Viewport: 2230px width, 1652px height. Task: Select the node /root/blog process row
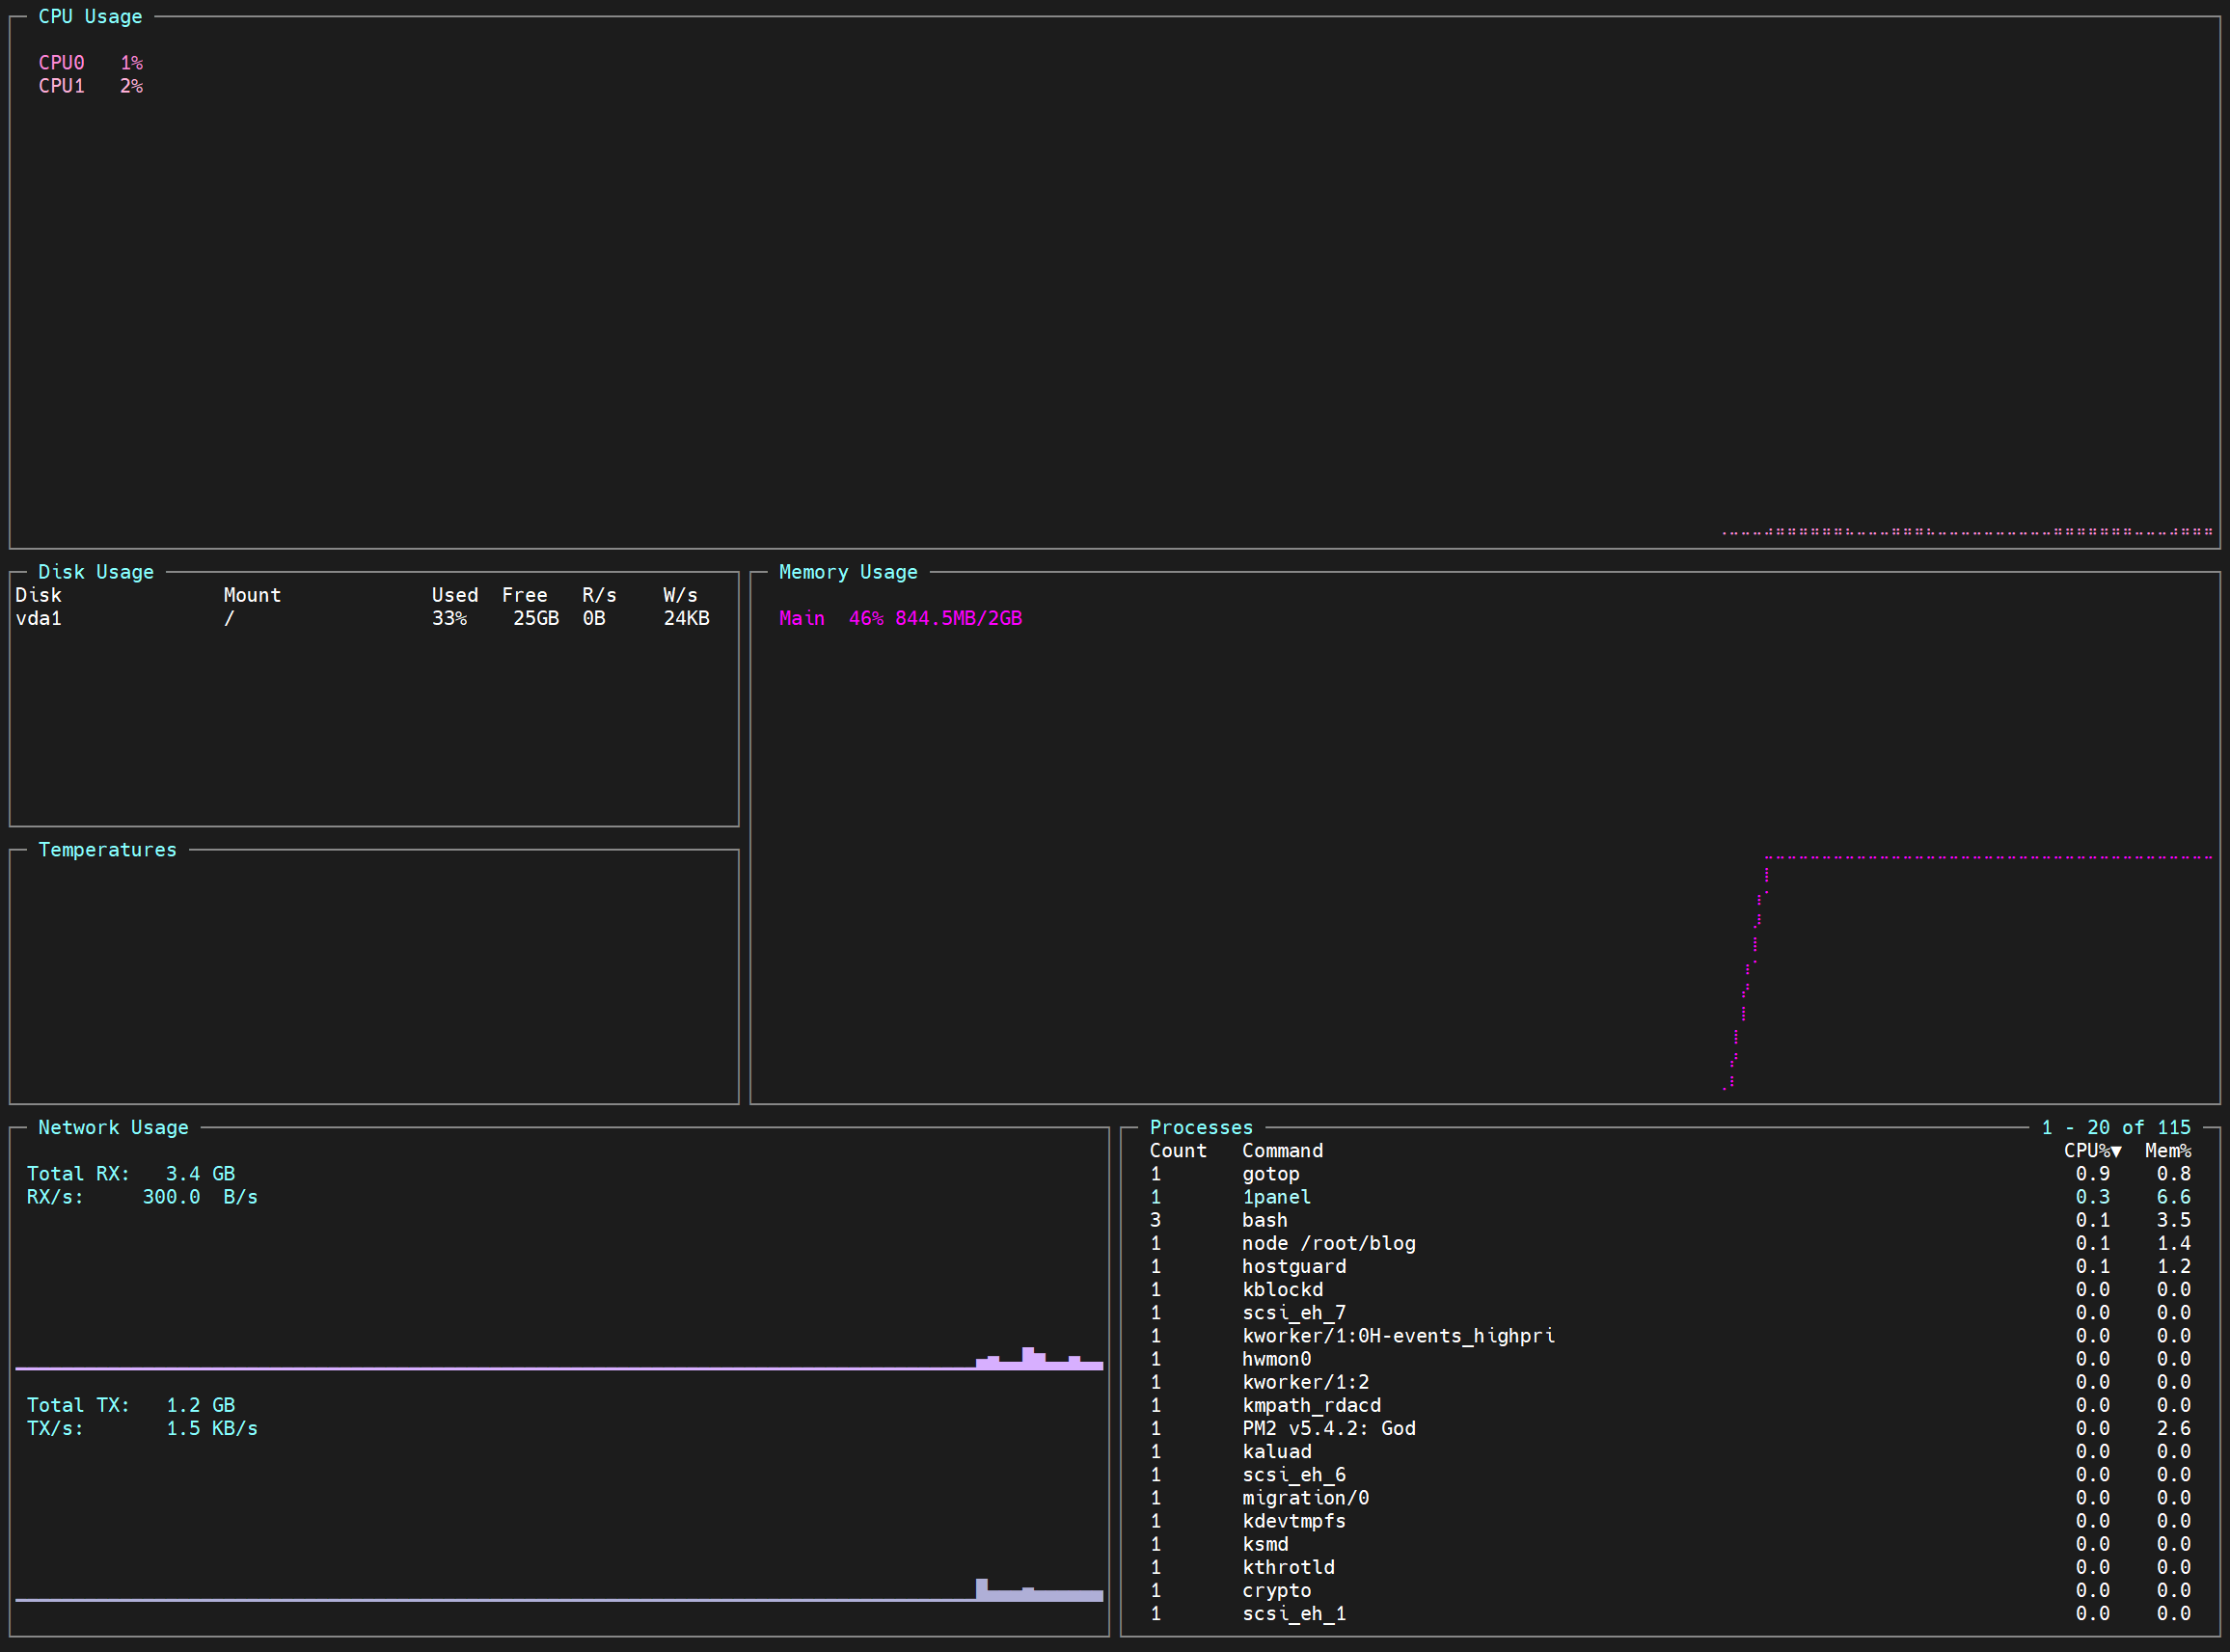(1670, 1243)
